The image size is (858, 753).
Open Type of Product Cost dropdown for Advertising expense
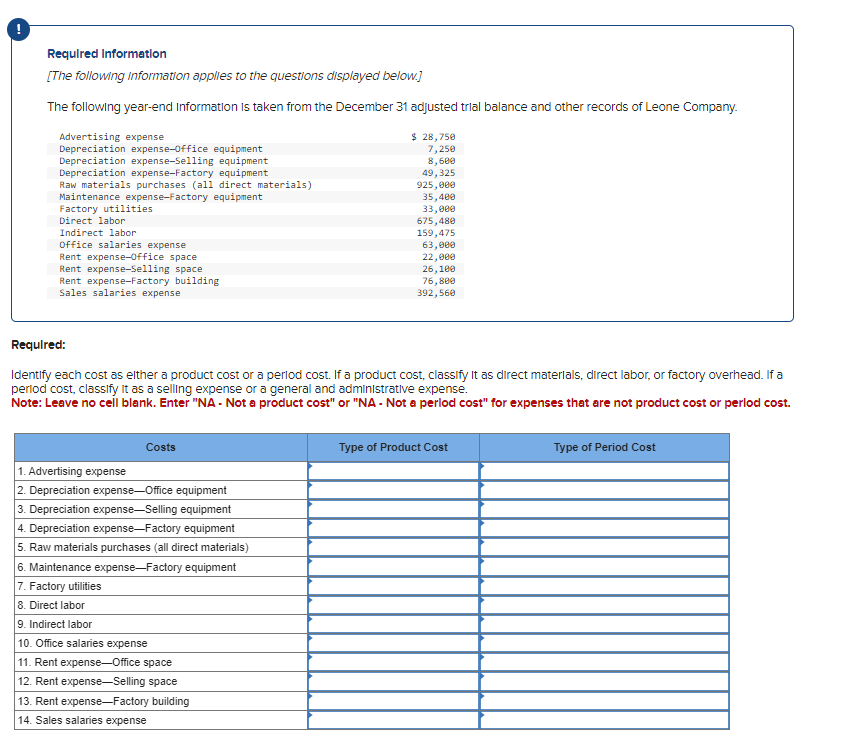[x=393, y=471]
